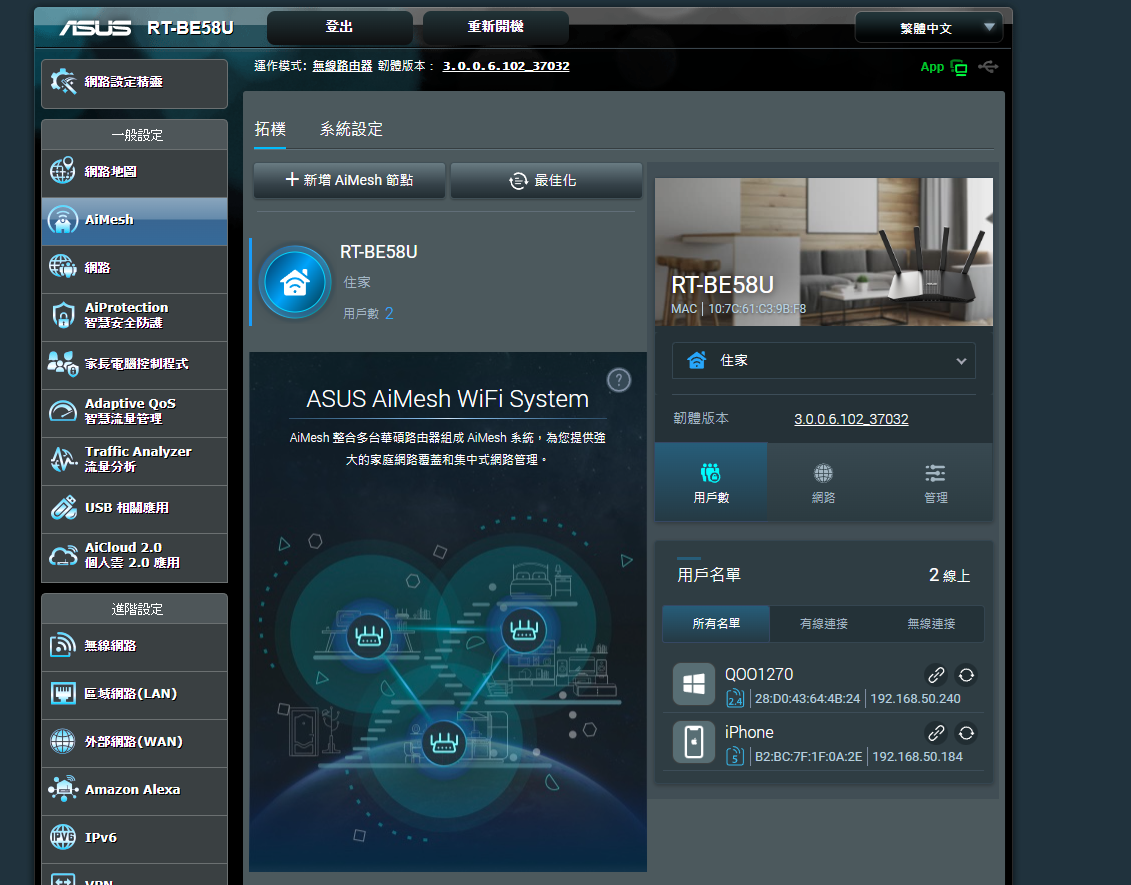Select the AiMesh sidebar item
This screenshot has height=885, width=1131.
[x=134, y=221]
